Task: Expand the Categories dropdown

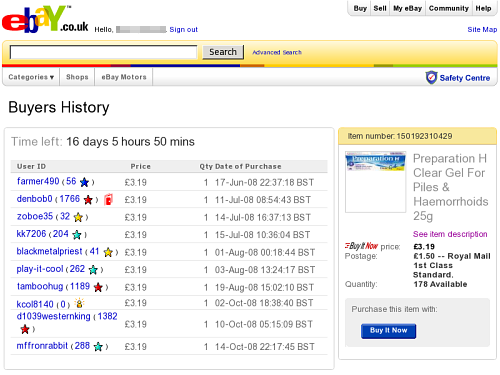Action: coord(31,77)
